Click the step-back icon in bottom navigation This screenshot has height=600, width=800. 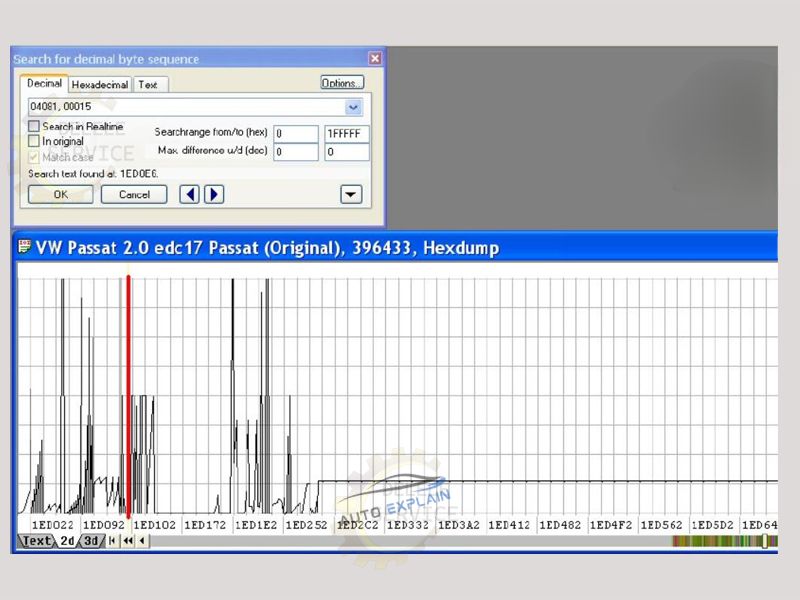pyautogui.click(x=142, y=541)
